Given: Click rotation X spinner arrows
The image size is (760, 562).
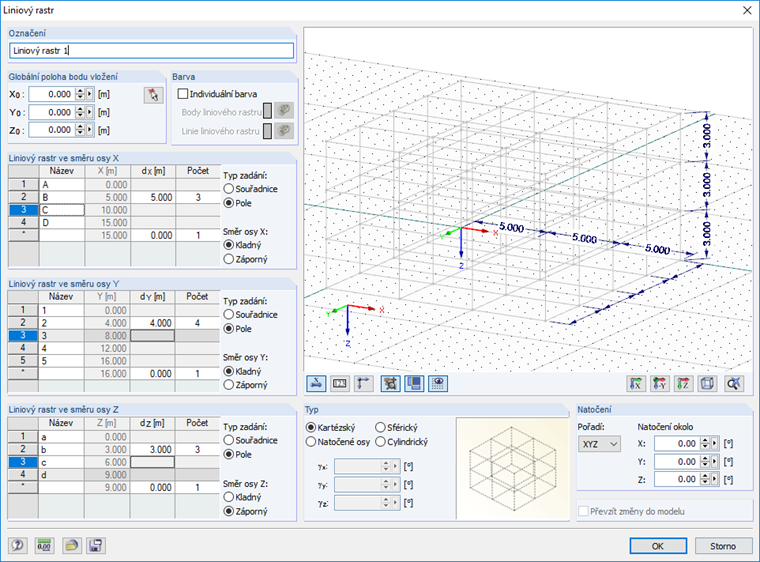Looking at the screenshot, I should click(705, 444).
